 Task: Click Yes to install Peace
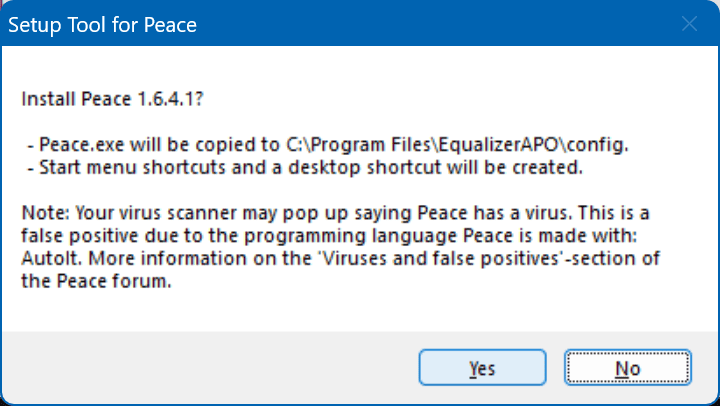point(482,369)
